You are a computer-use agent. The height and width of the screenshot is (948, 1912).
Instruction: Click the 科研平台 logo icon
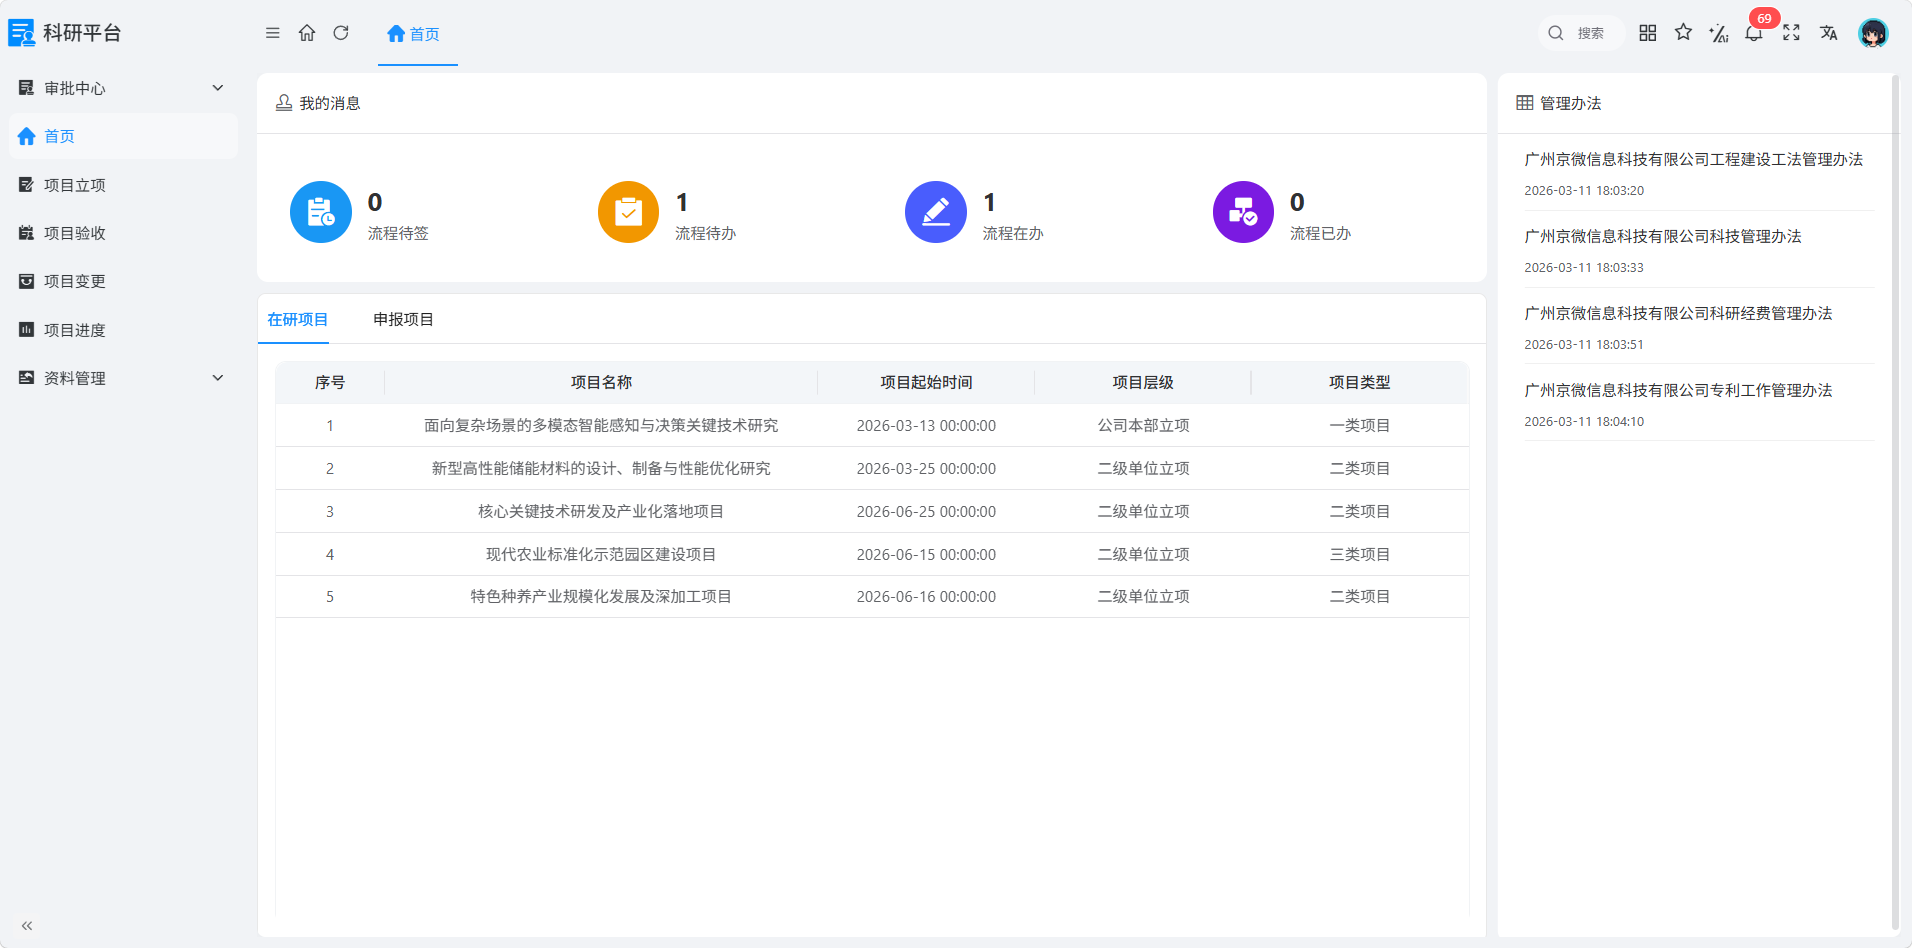point(21,33)
